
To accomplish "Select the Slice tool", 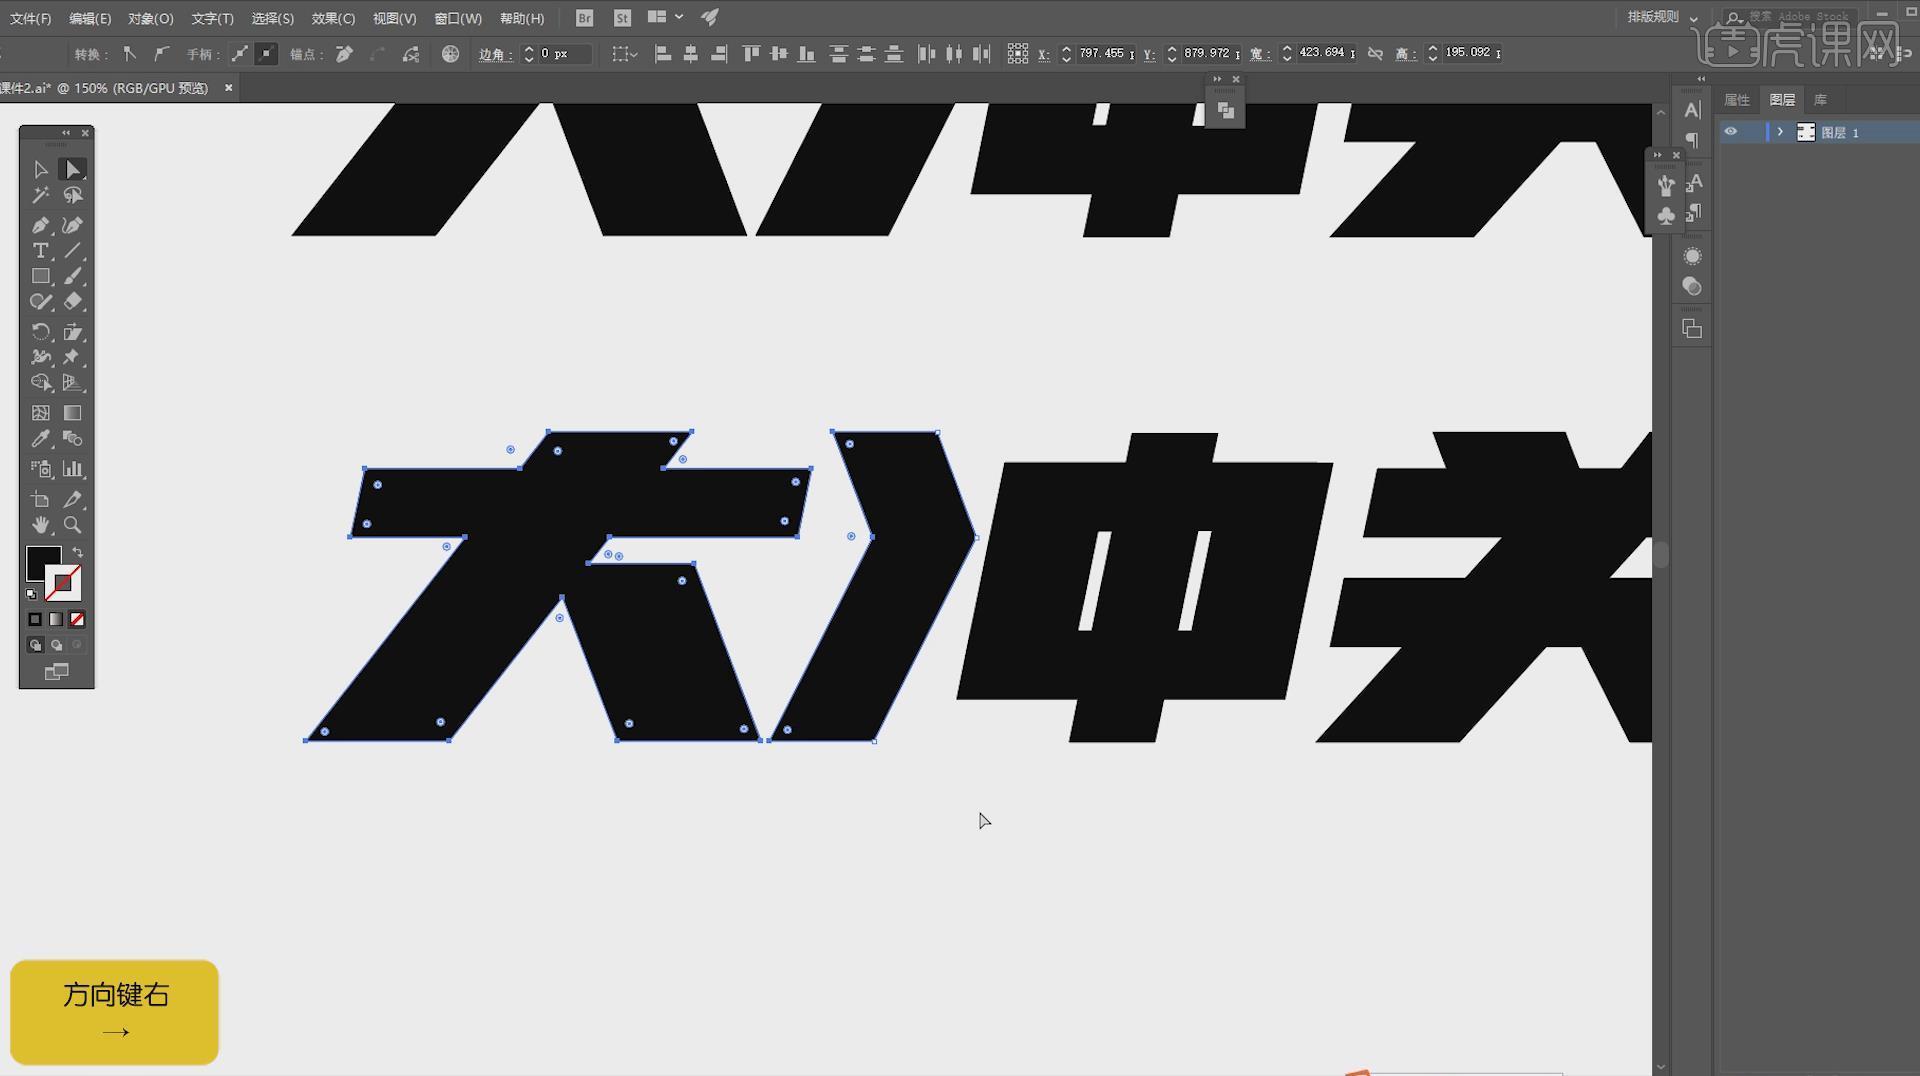I will click(x=72, y=499).
